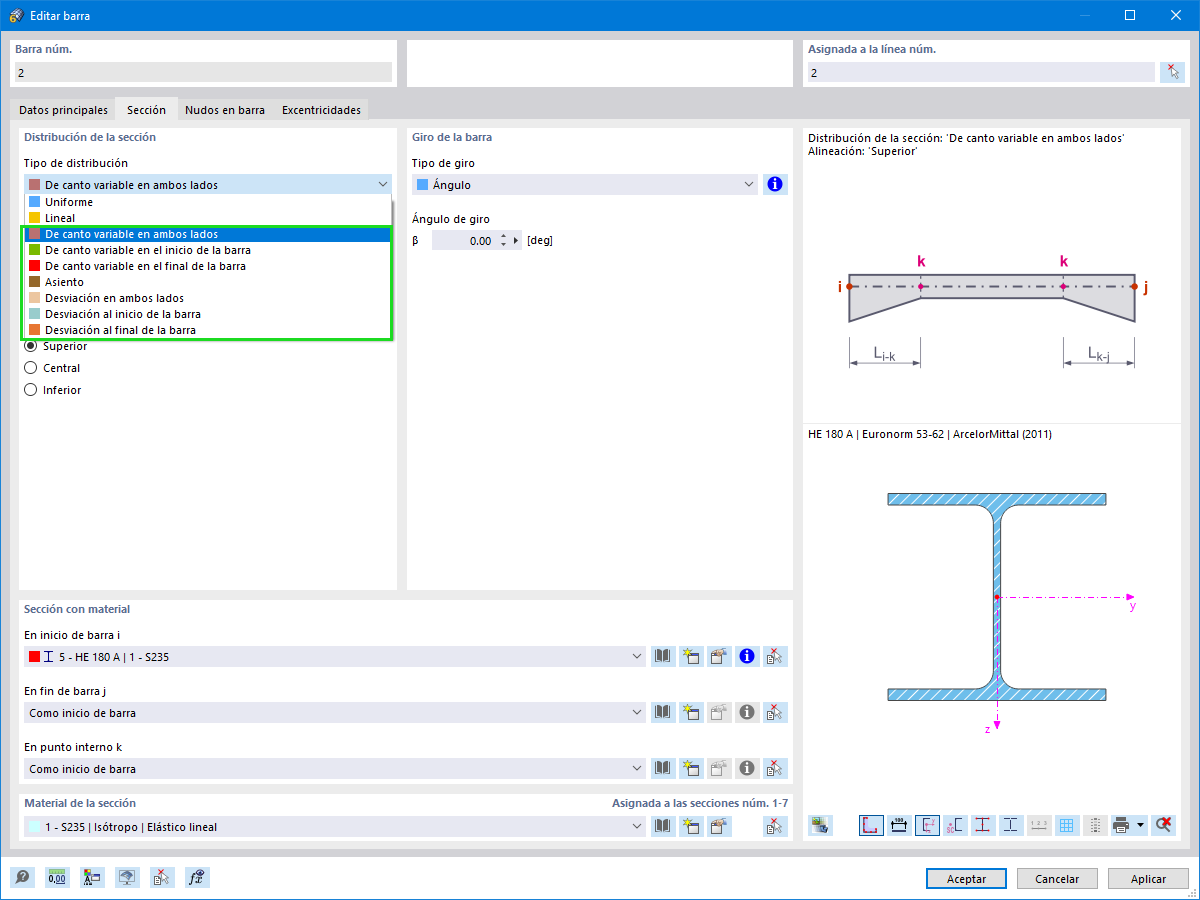Create new section for 'En fin de barra j'
1200x900 pixels.
pyautogui.click(x=690, y=713)
